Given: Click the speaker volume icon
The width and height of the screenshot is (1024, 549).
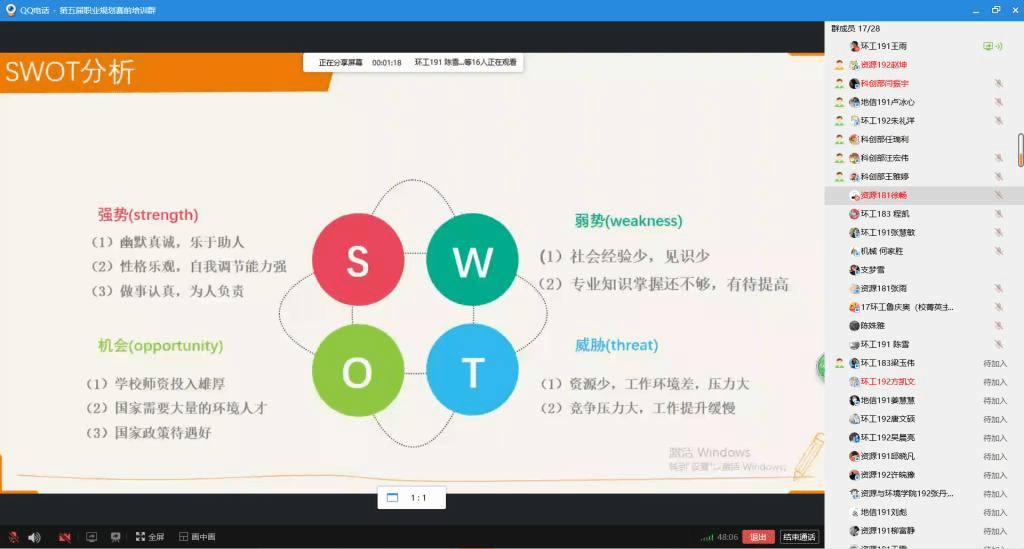Looking at the screenshot, I should tap(34, 537).
